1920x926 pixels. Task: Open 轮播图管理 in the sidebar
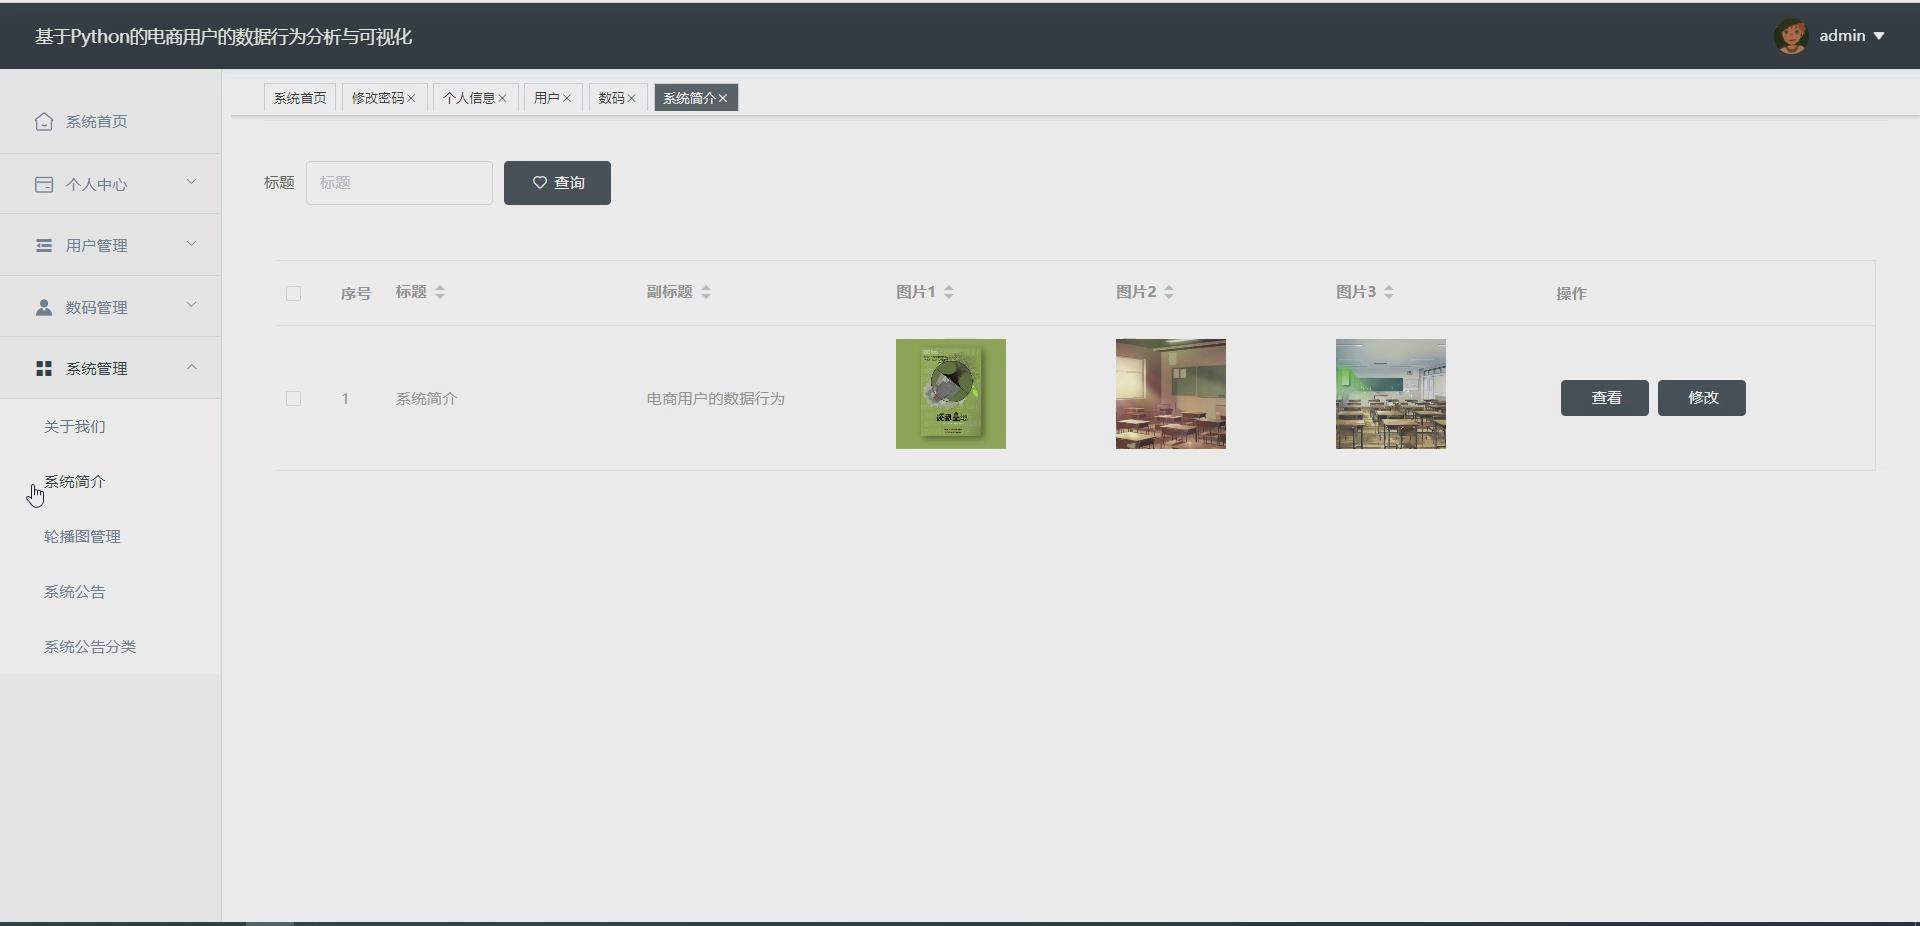[82, 537]
